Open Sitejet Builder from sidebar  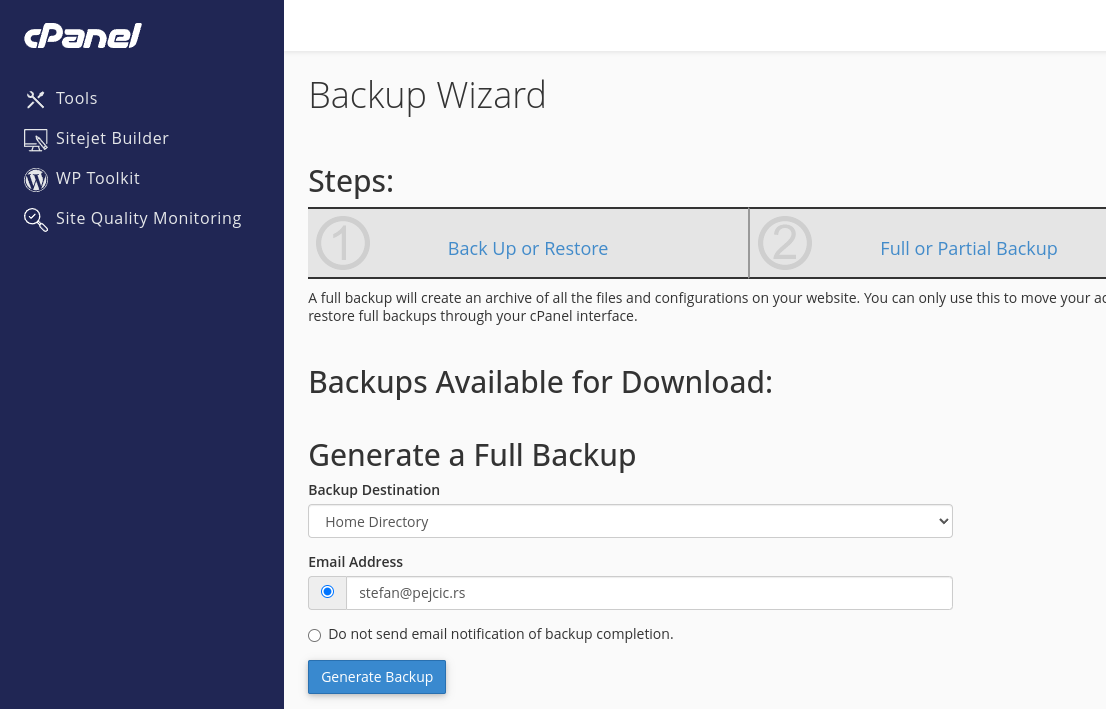pos(112,138)
